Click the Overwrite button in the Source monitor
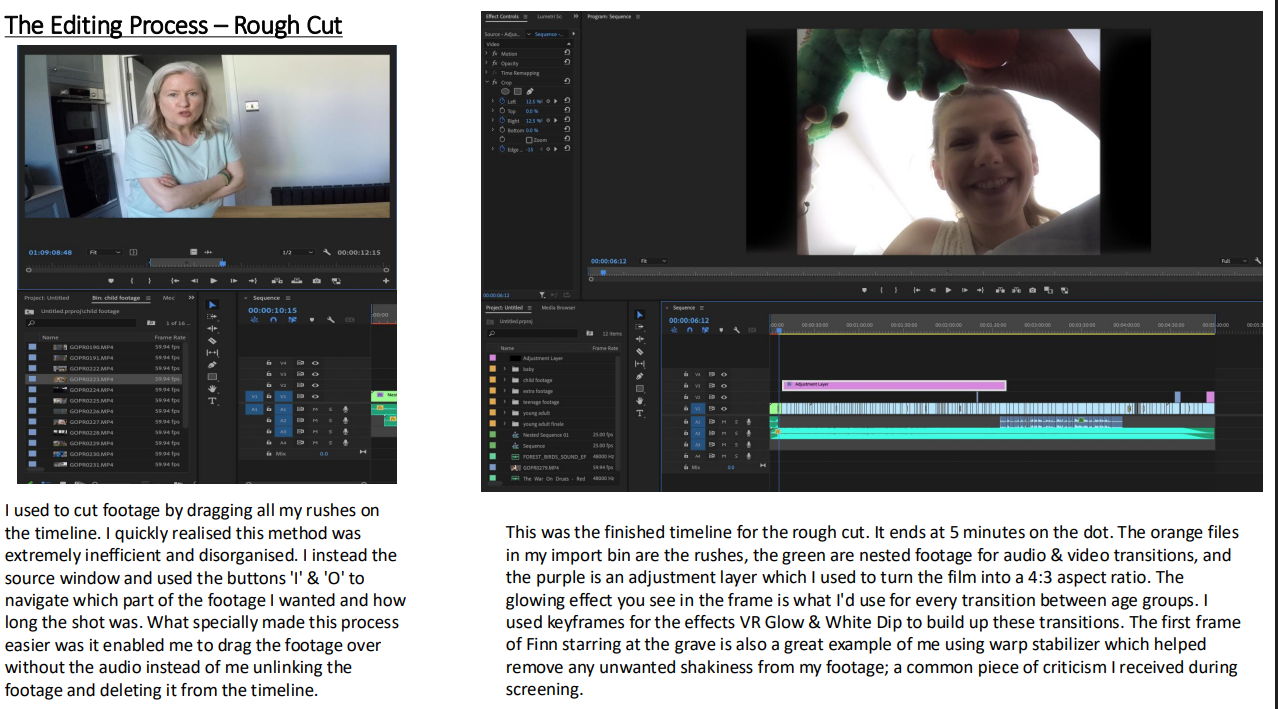The width and height of the screenshot is (1278, 709). tap(297, 281)
